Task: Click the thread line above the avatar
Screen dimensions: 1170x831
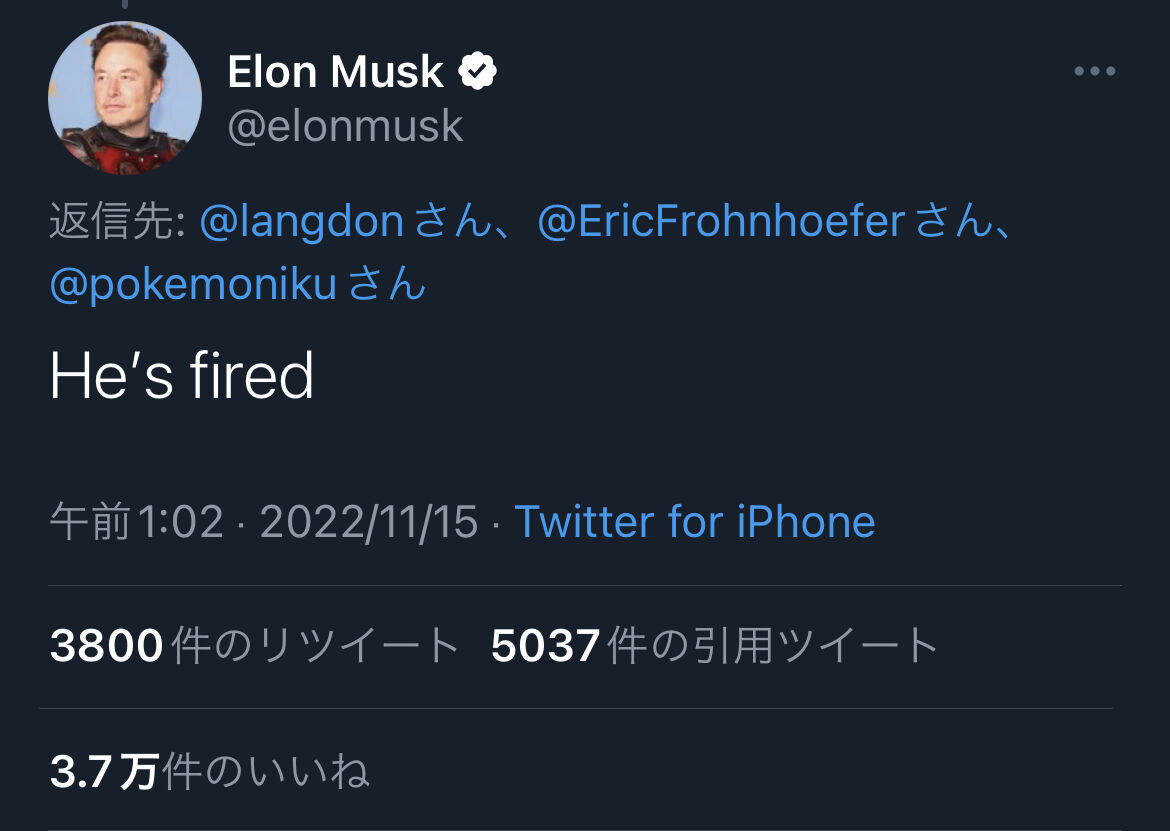Action: 124,5
